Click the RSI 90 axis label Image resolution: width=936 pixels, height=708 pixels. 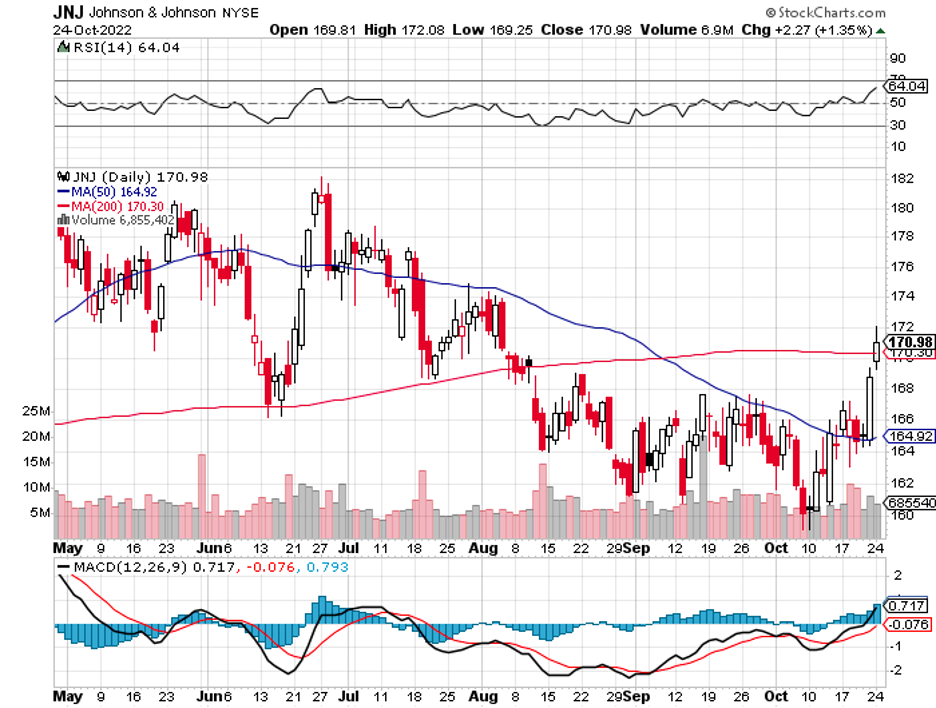[898, 59]
